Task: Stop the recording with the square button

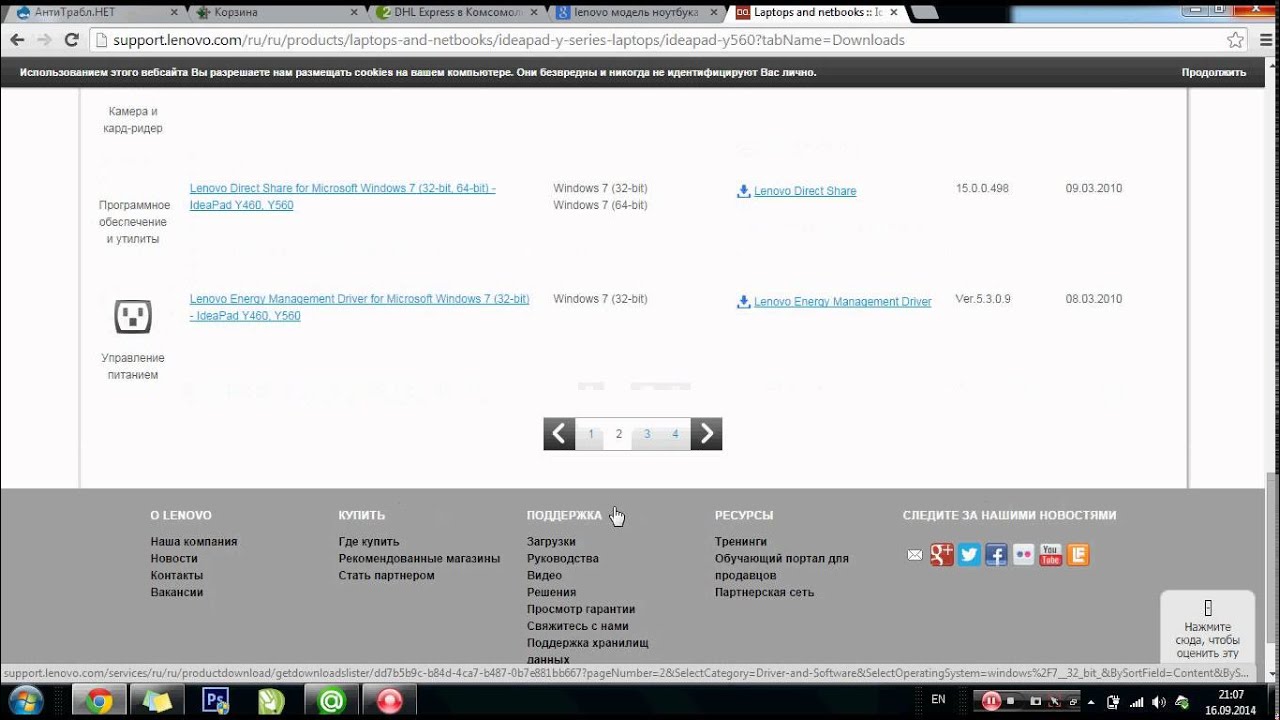Action: click(x=1011, y=701)
